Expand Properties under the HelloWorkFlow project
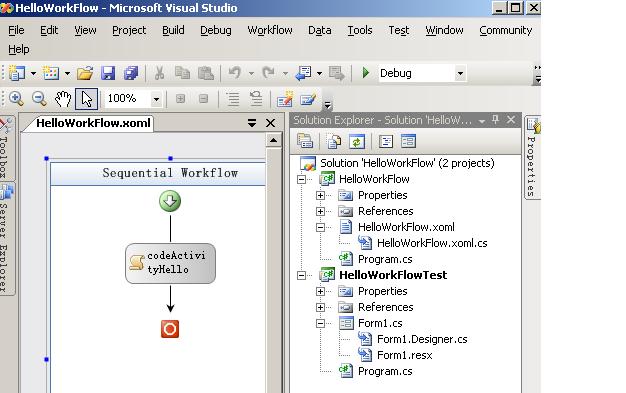 [x=320, y=195]
